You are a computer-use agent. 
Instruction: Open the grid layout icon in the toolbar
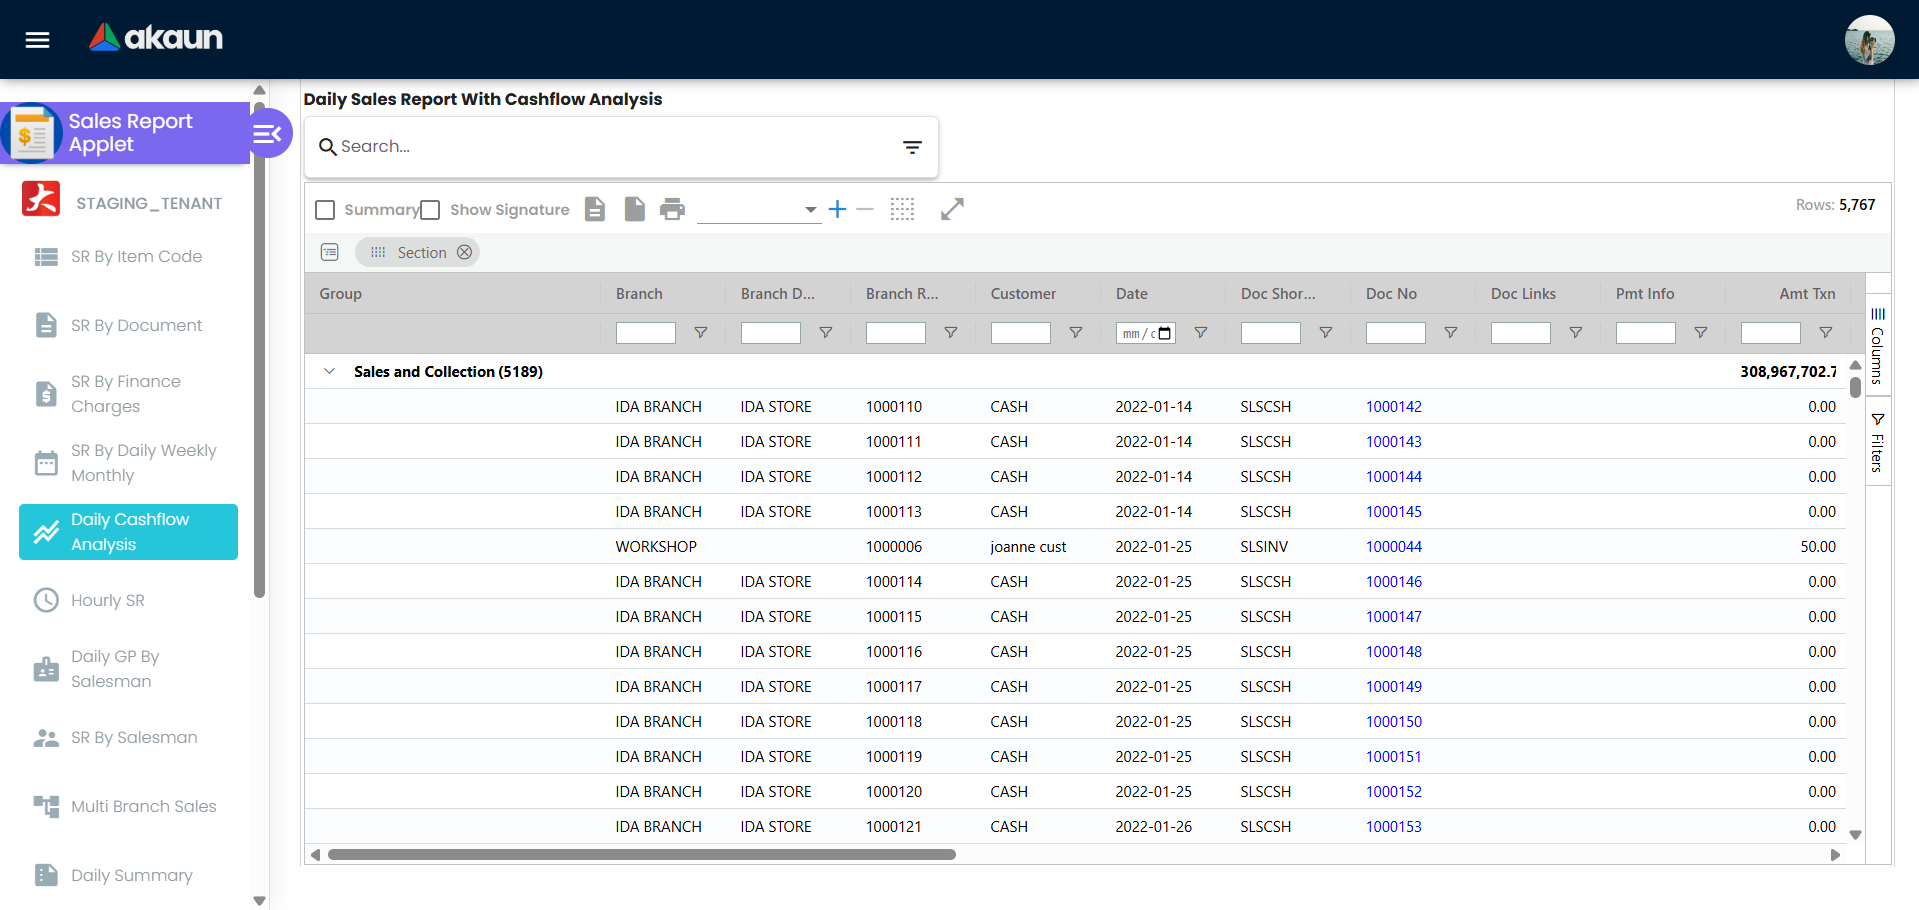point(902,209)
